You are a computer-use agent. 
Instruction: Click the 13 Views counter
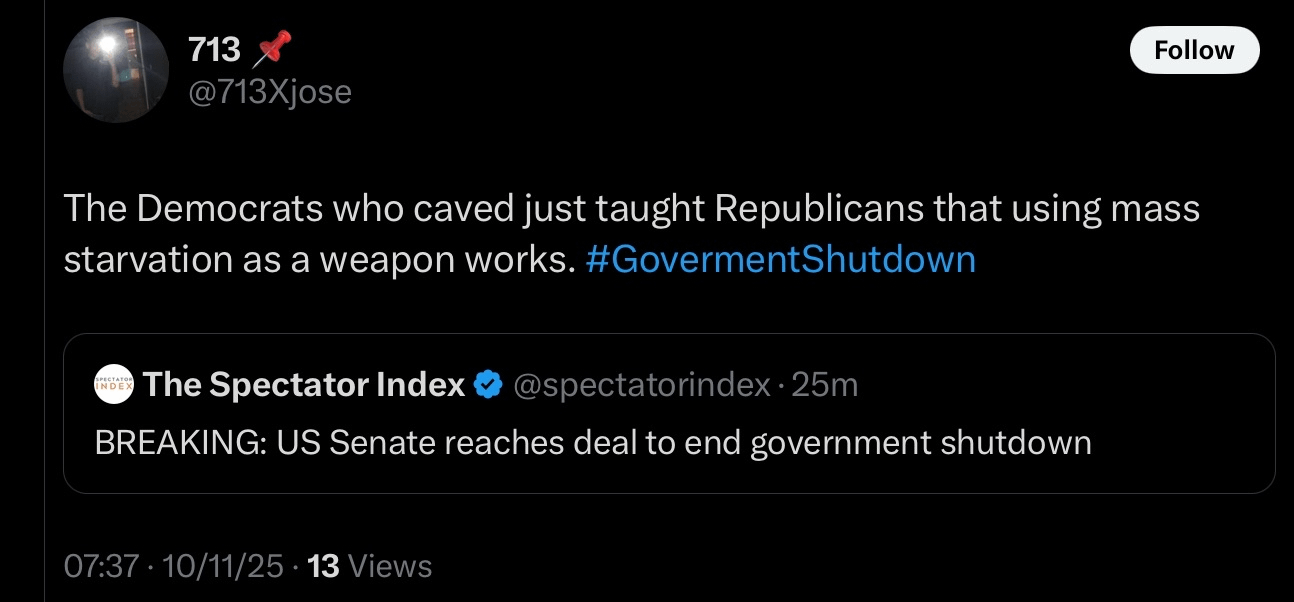click(x=324, y=567)
